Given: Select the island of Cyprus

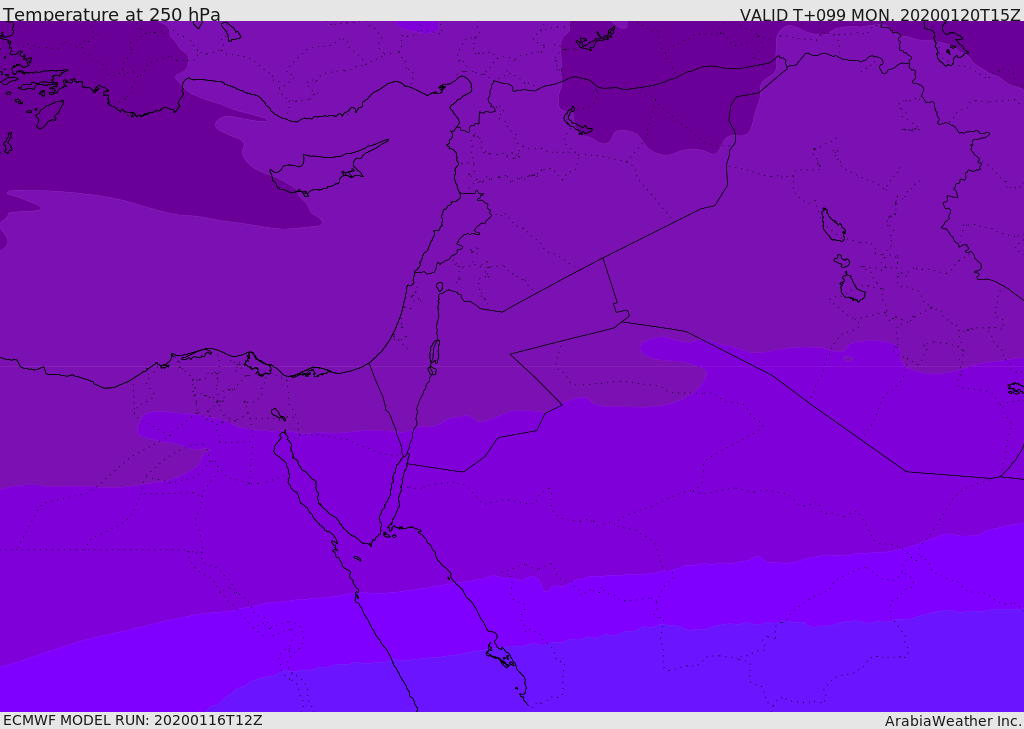Looking at the screenshot, I should pyautogui.click(x=320, y=172).
